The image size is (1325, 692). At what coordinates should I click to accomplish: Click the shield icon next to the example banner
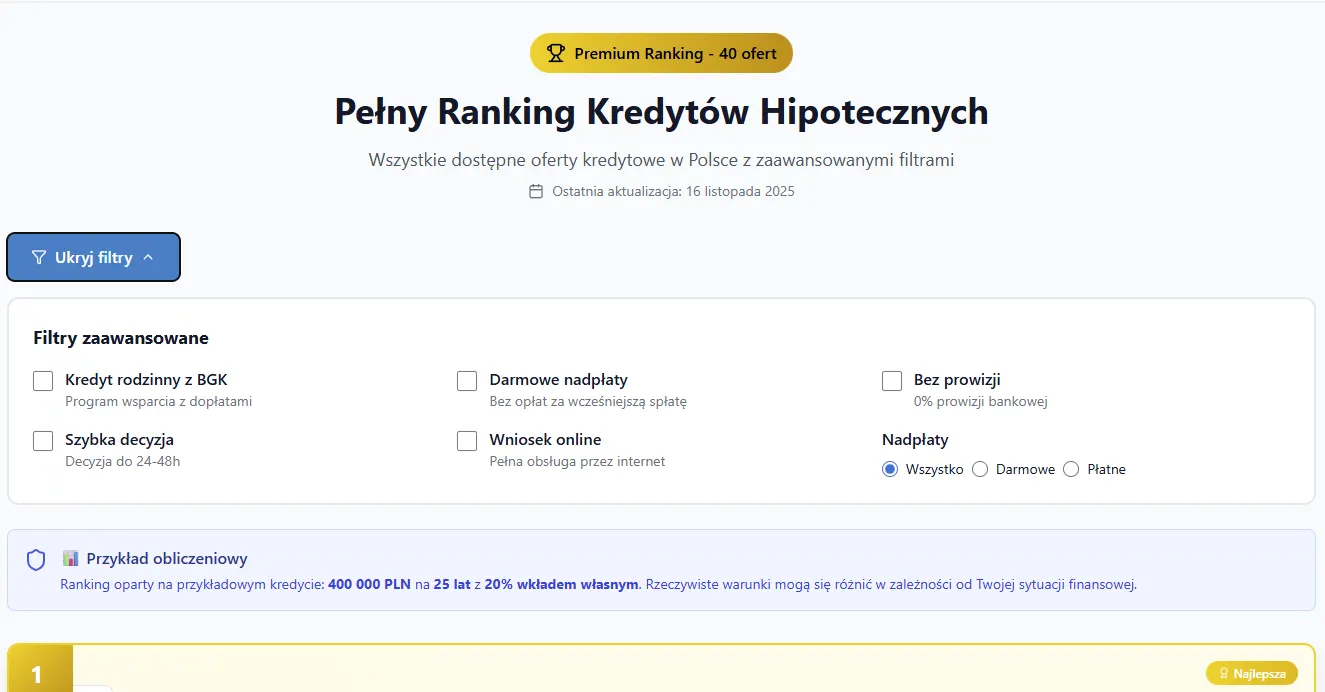point(36,560)
